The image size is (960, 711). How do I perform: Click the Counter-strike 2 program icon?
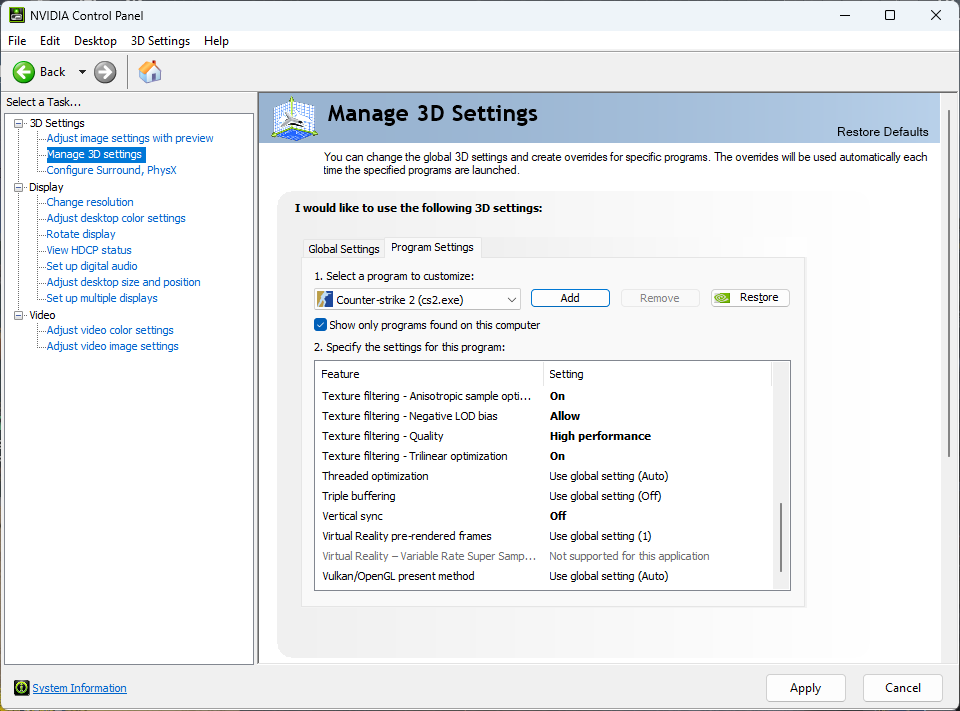pos(325,298)
